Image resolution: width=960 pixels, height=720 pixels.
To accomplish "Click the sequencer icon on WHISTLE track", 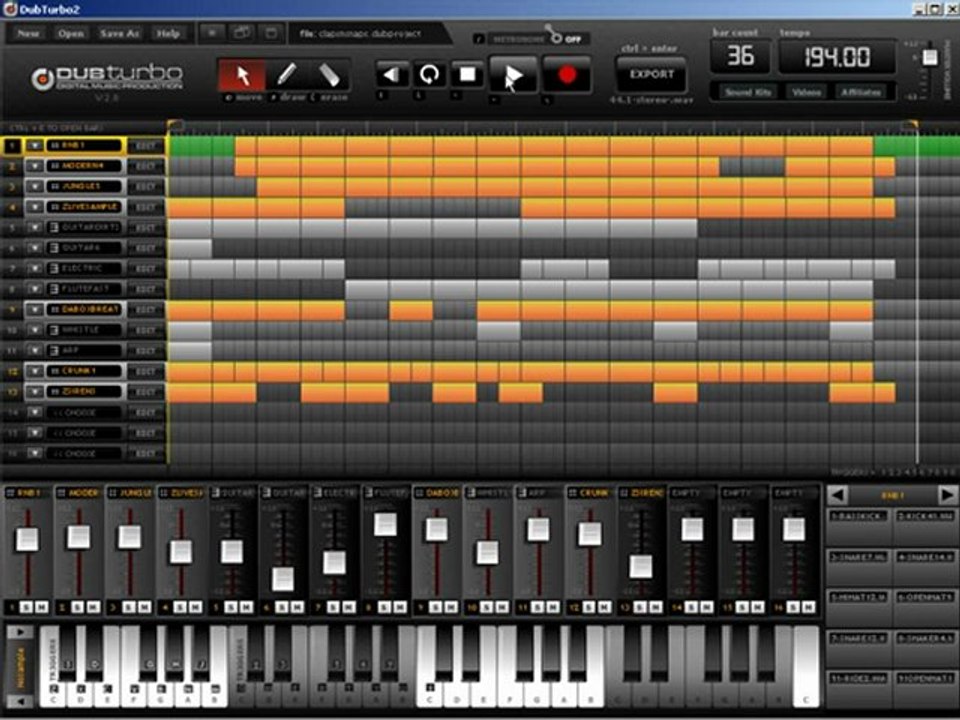I will [x=54, y=331].
